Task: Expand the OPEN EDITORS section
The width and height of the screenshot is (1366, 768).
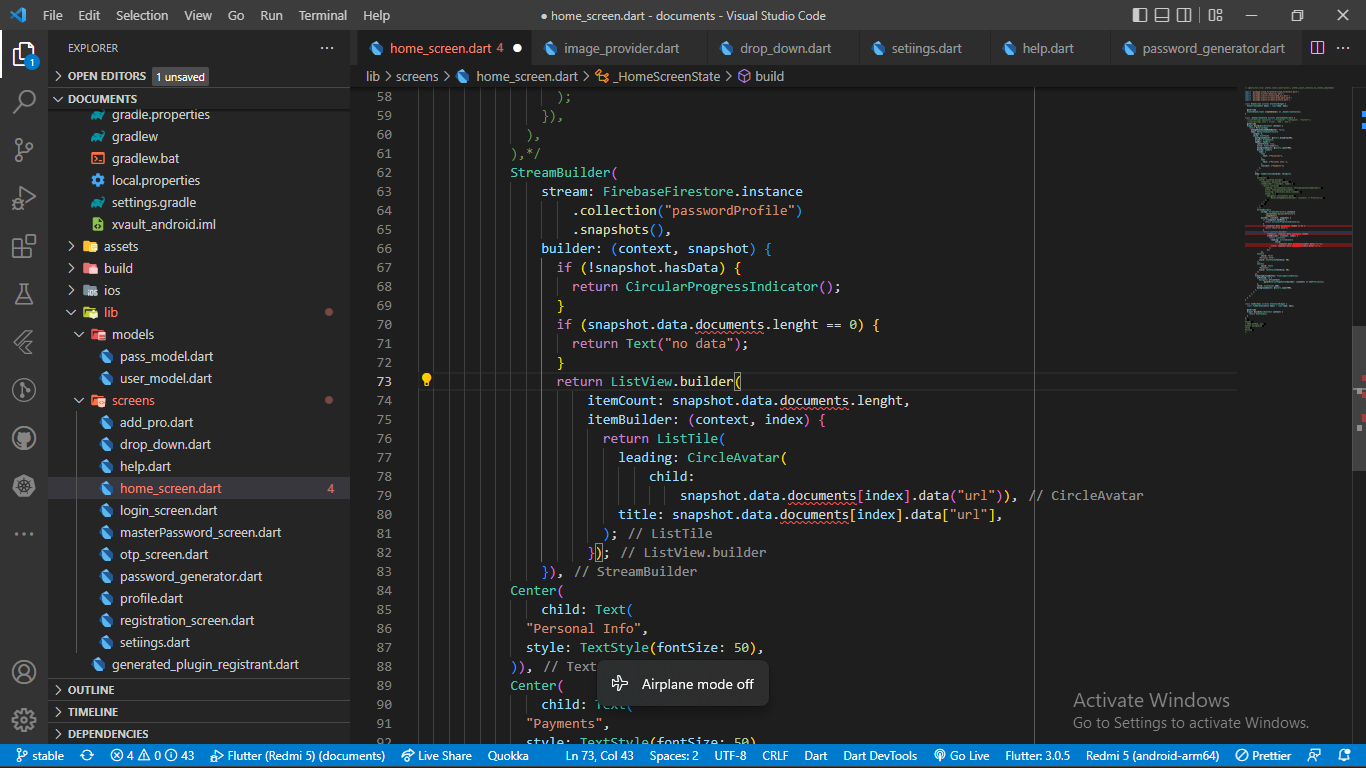Action: (x=199, y=76)
